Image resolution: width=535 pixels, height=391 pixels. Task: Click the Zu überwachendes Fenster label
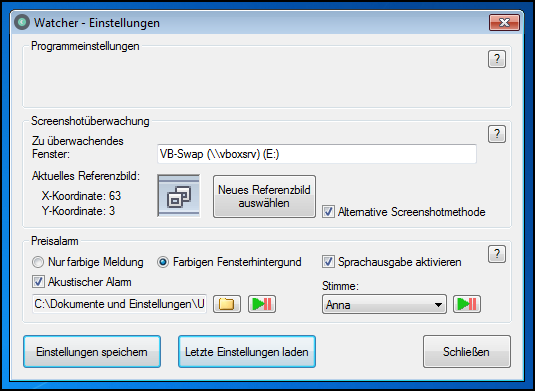(78, 147)
